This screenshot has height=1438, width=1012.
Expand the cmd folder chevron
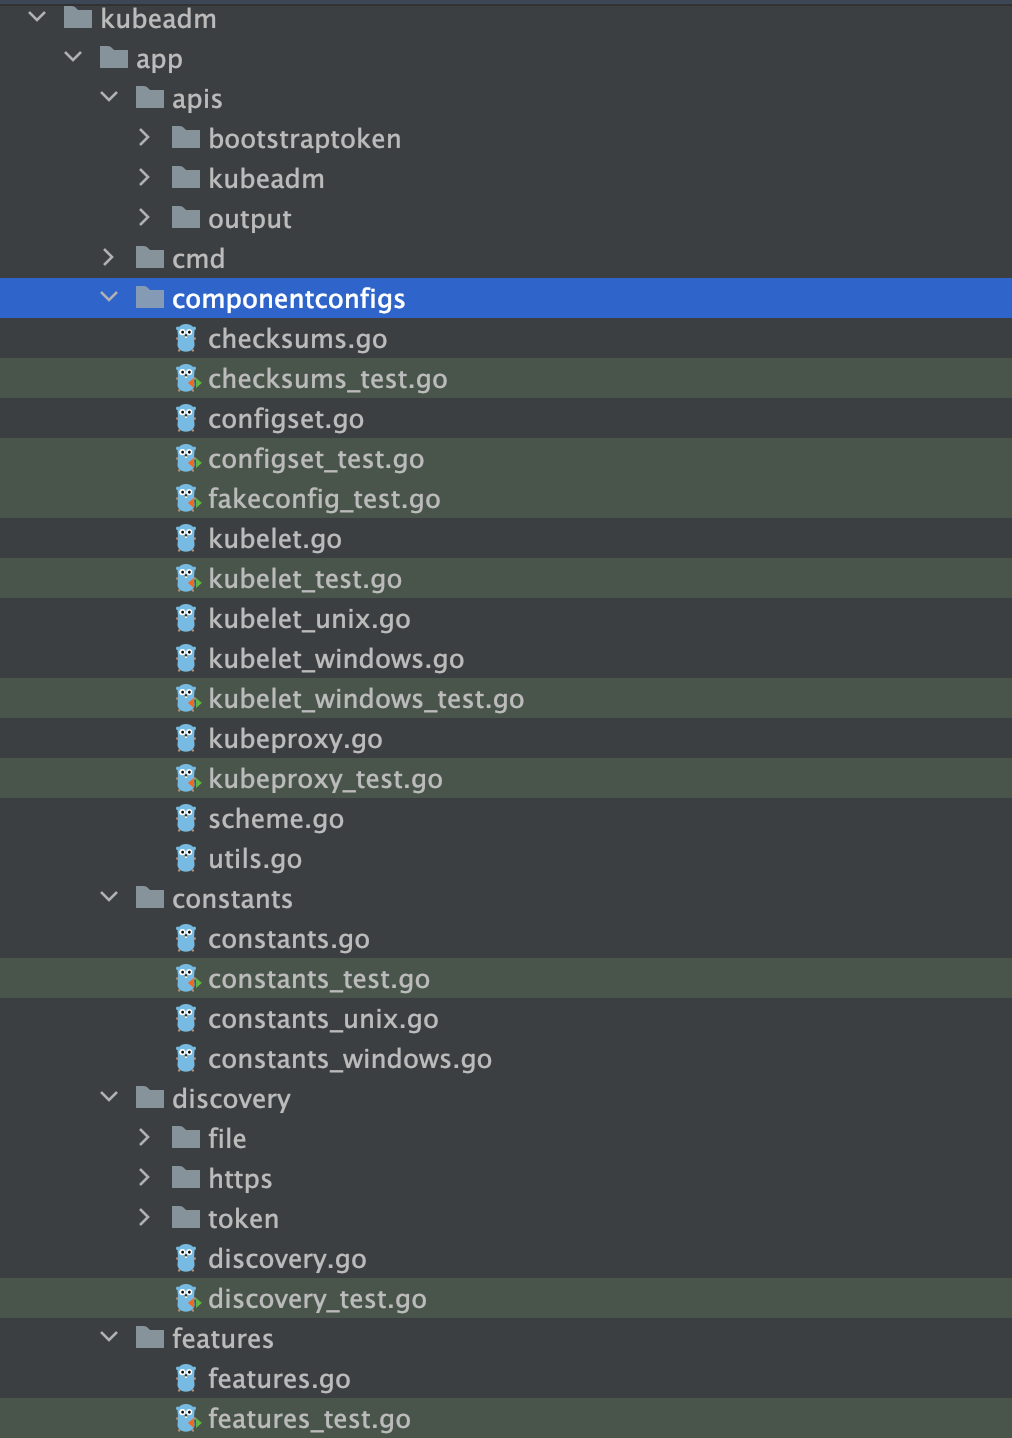[x=108, y=258]
